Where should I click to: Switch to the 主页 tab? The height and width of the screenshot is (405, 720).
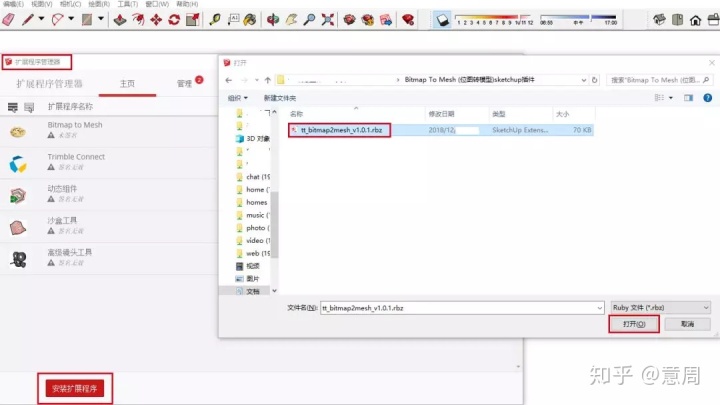click(127, 84)
